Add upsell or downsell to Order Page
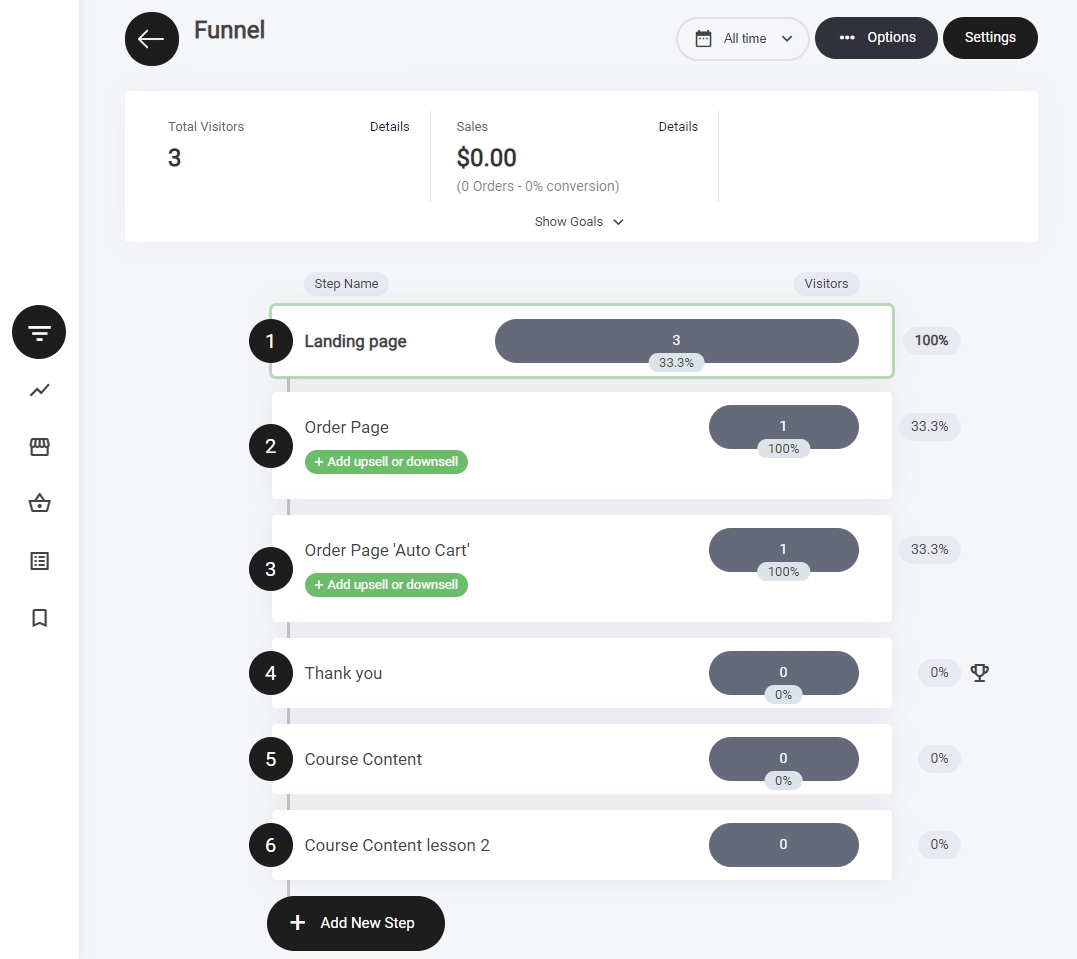 tap(386, 462)
